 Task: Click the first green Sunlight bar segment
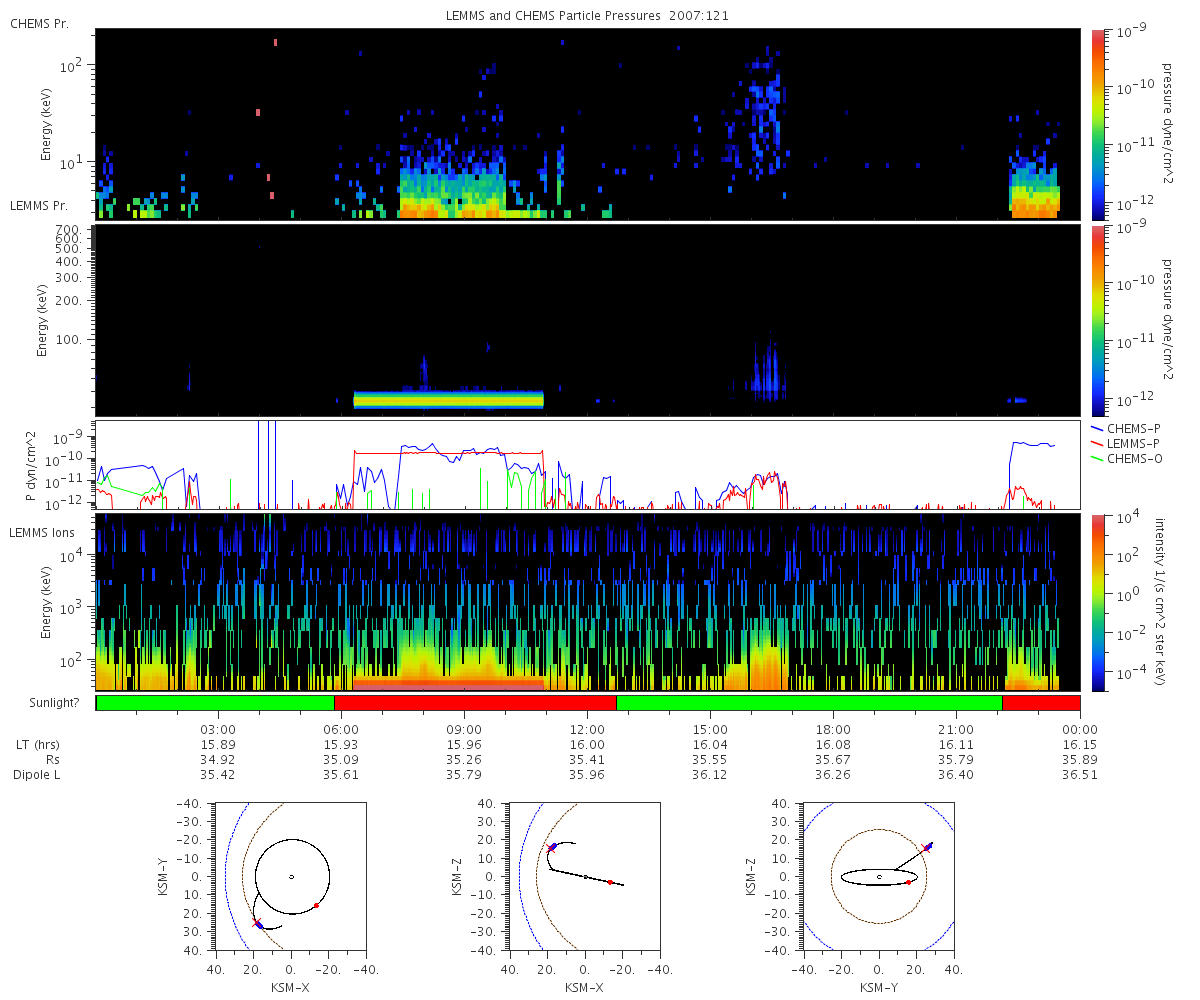pyautogui.click(x=215, y=703)
